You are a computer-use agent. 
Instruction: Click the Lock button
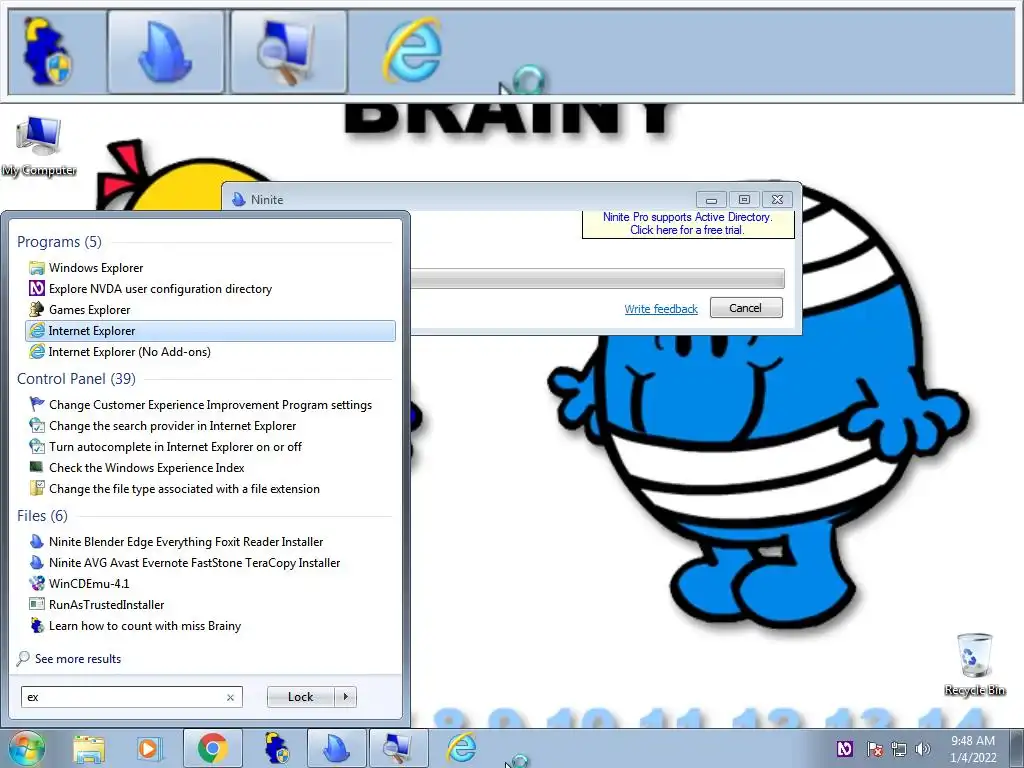[x=301, y=697]
